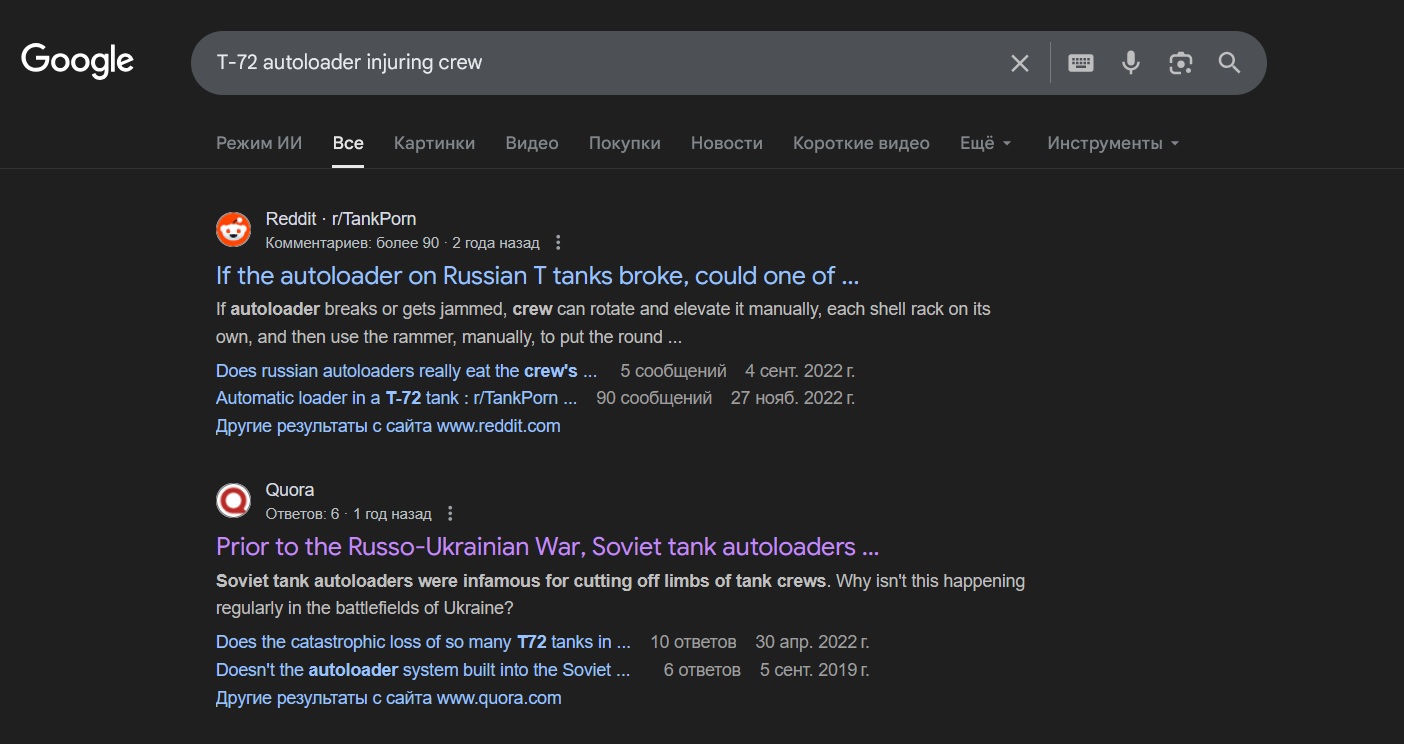Open search by image camera icon
1404x744 pixels.
pyautogui.click(x=1180, y=63)
